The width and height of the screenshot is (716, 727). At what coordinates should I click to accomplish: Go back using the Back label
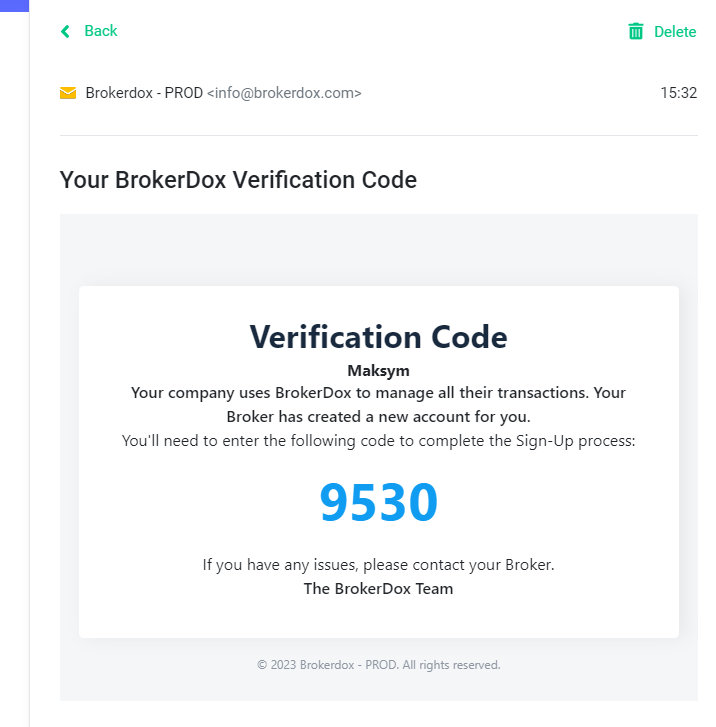coord(101,31)
